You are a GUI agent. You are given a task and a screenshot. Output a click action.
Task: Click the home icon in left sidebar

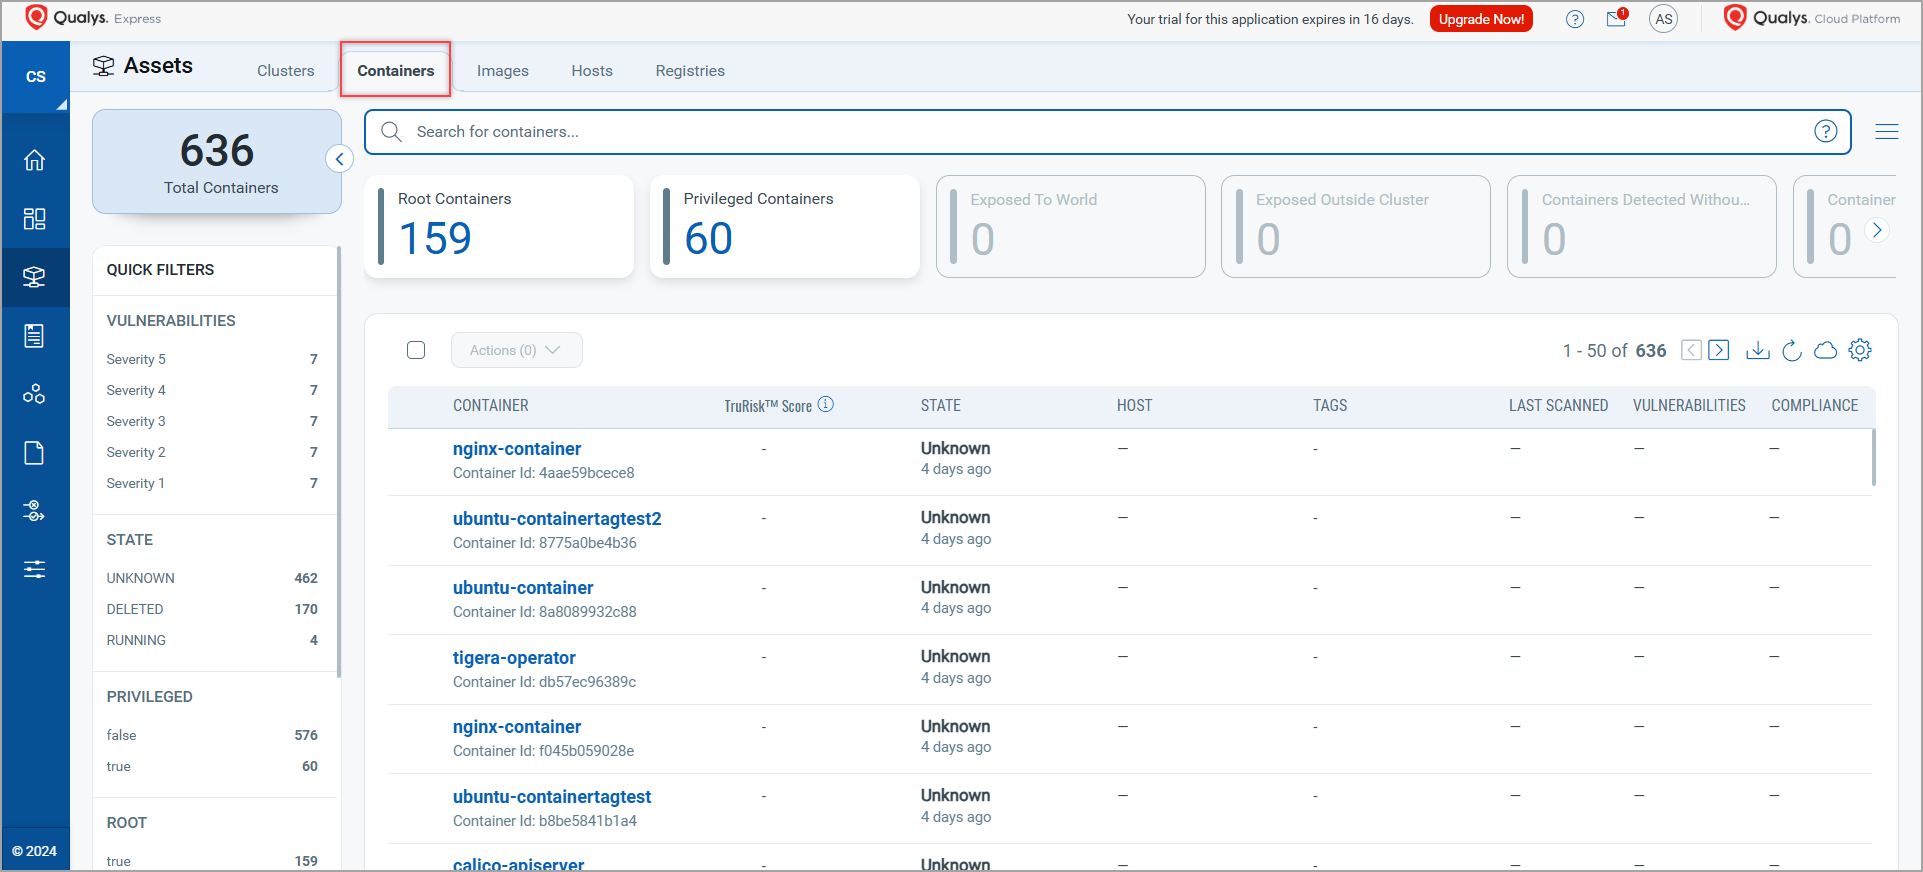click(x=35, y=160)
